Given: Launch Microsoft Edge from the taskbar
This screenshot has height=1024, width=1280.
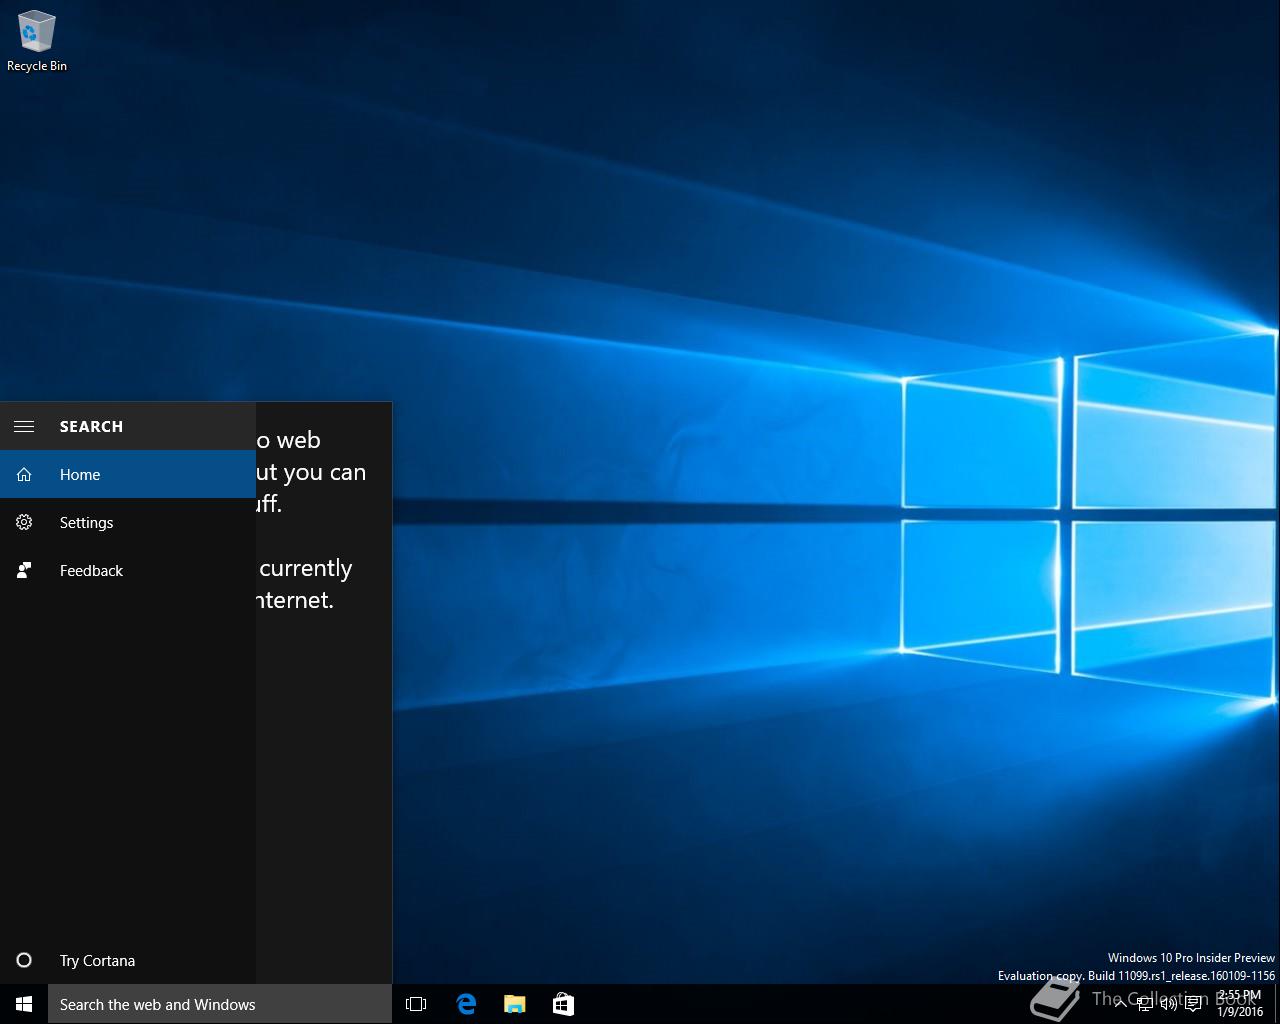Looking at the screenshot, I should click(x=466, y=1004).
